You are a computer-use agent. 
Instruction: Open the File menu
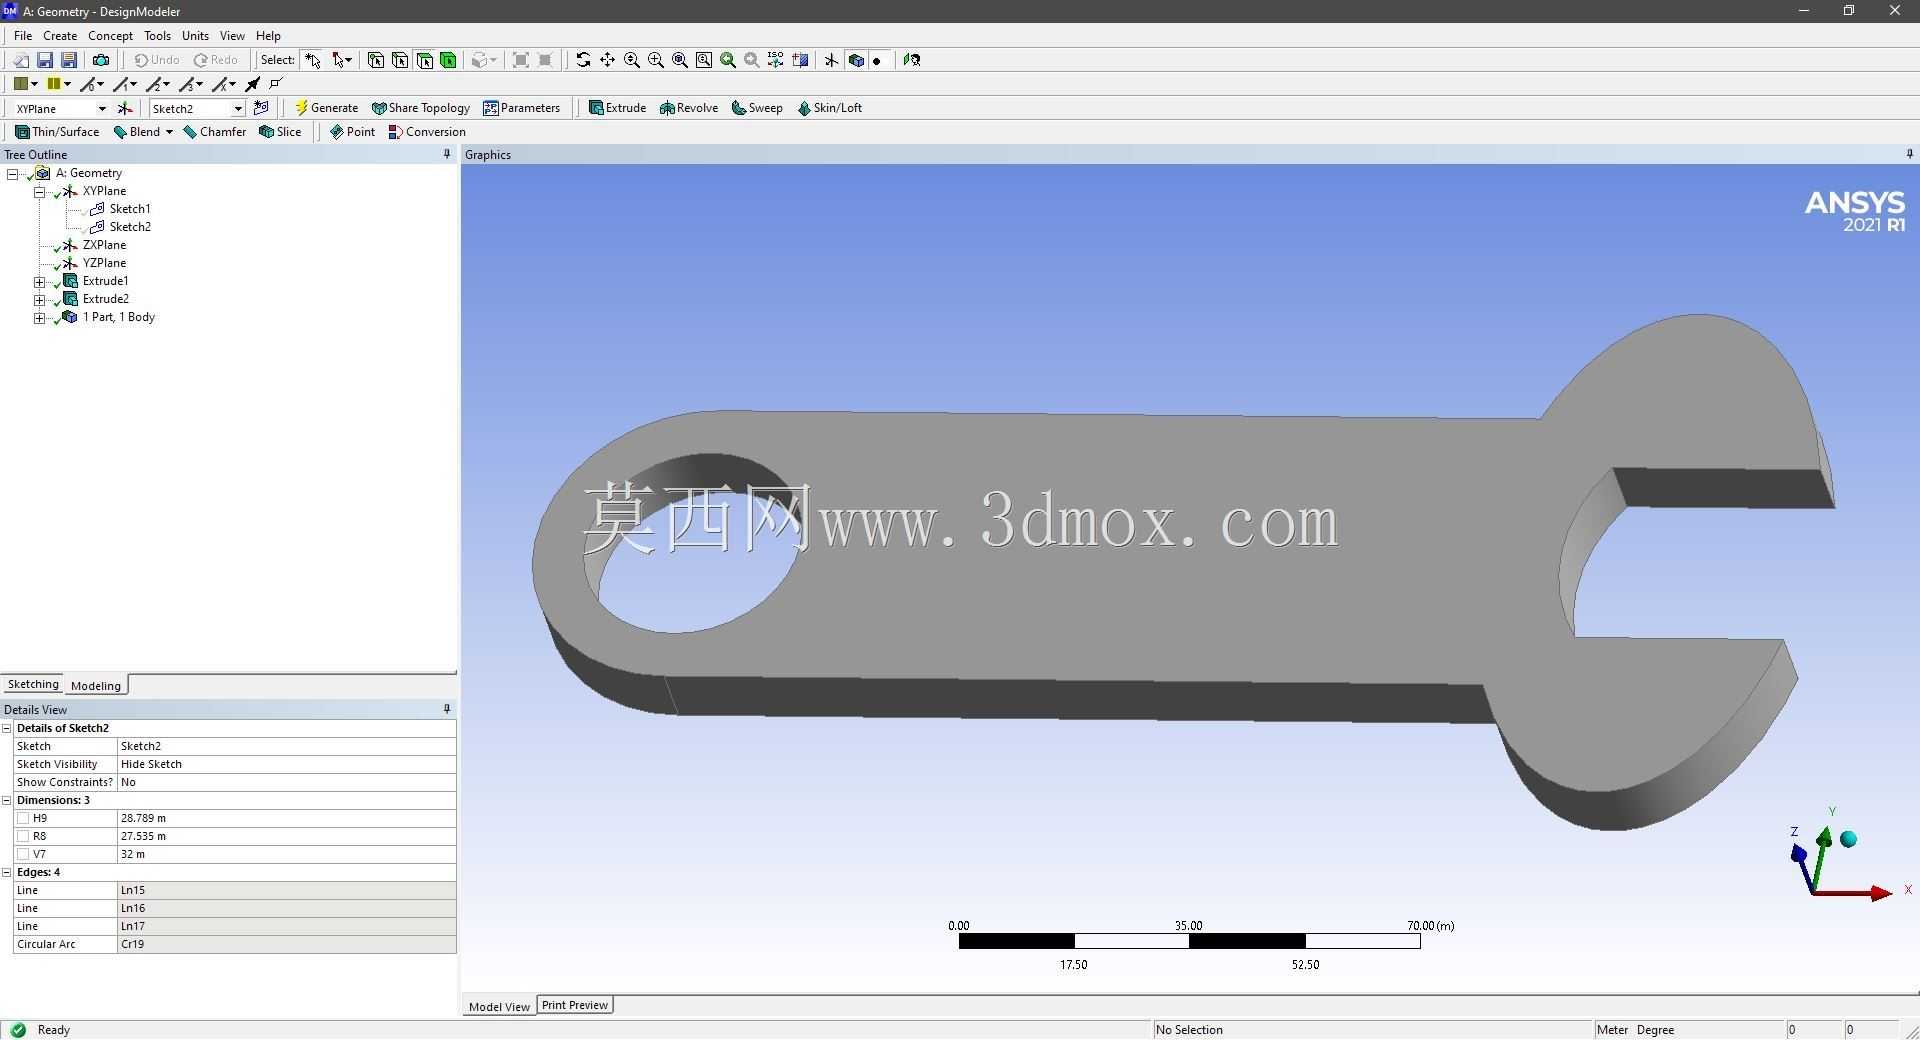point(23,35)
